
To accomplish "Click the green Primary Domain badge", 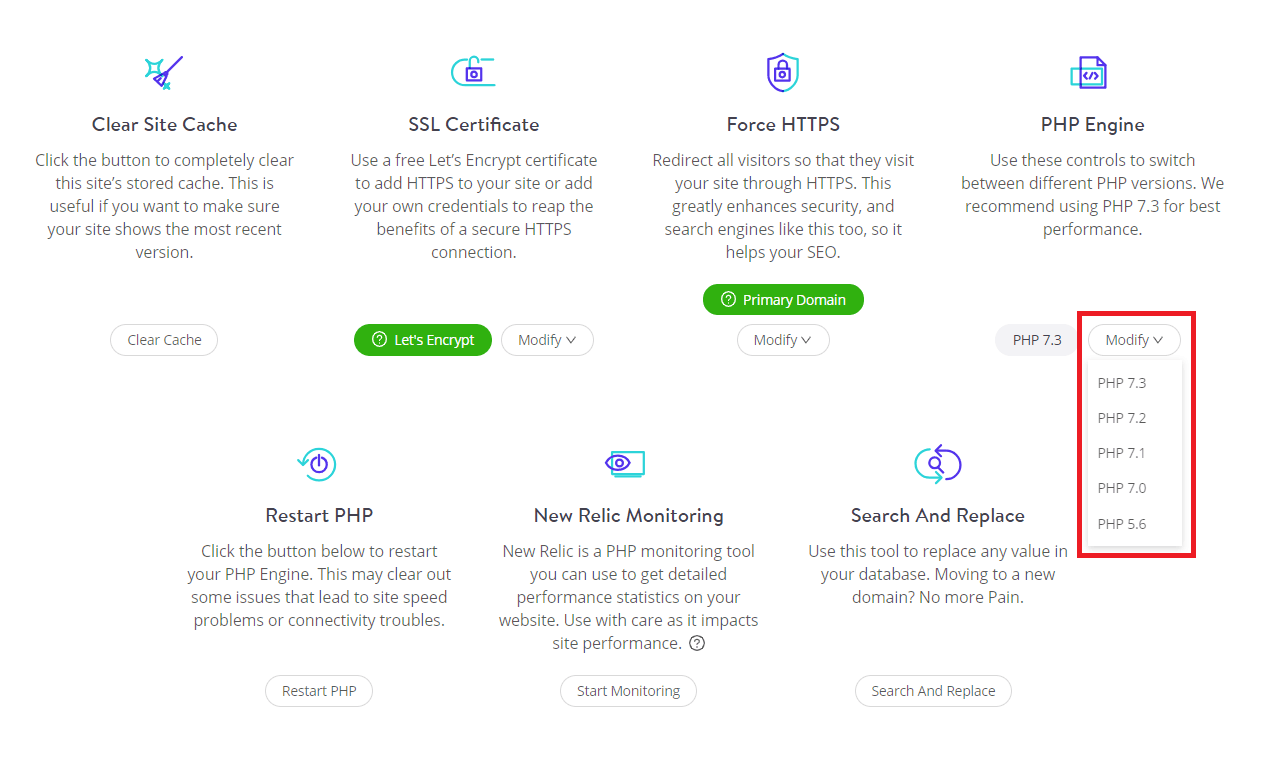I will pos(783,299).
